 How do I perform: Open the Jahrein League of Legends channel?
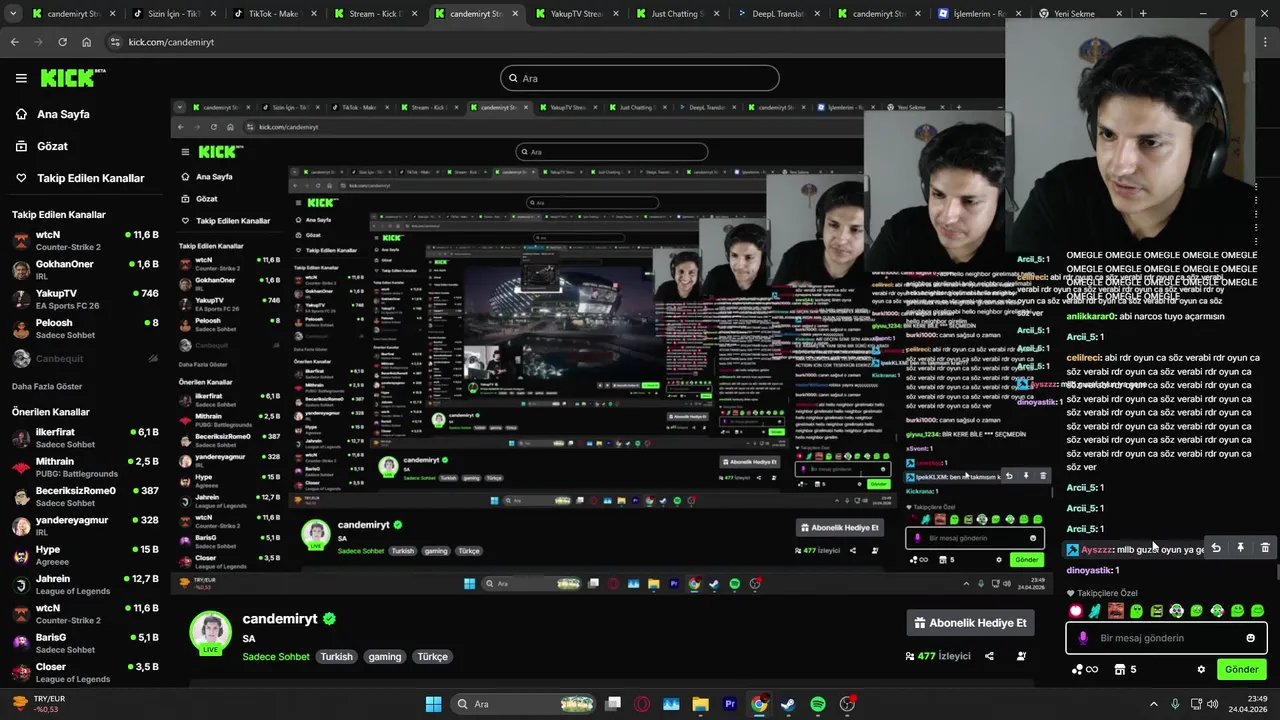pos(85,584)
